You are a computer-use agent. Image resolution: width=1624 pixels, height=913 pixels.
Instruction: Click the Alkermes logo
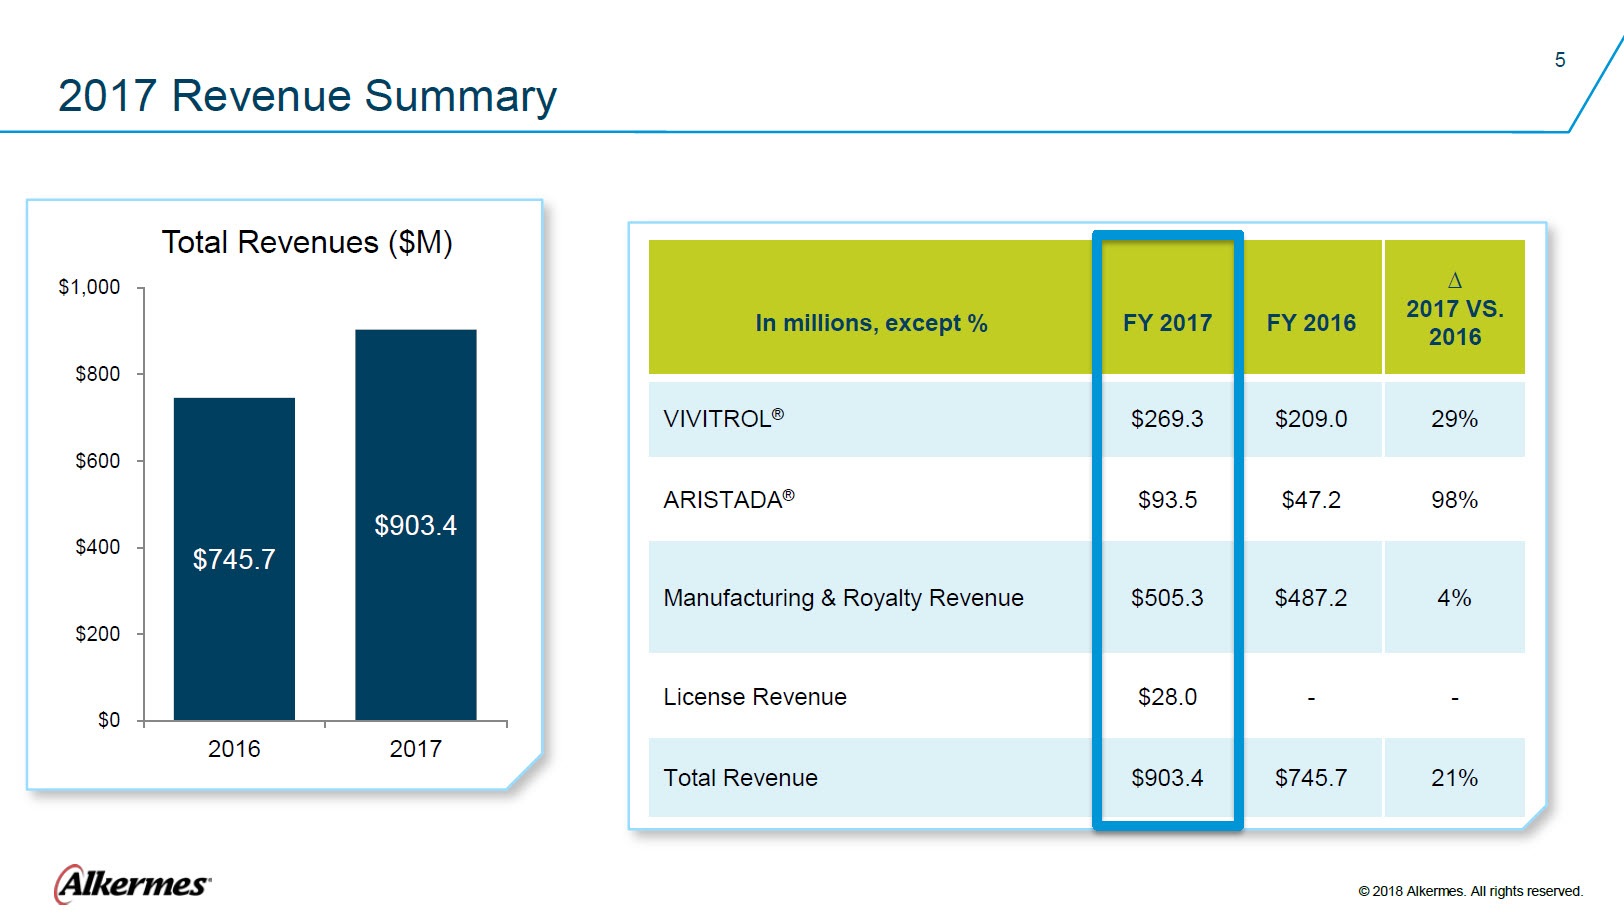(132, 884)
